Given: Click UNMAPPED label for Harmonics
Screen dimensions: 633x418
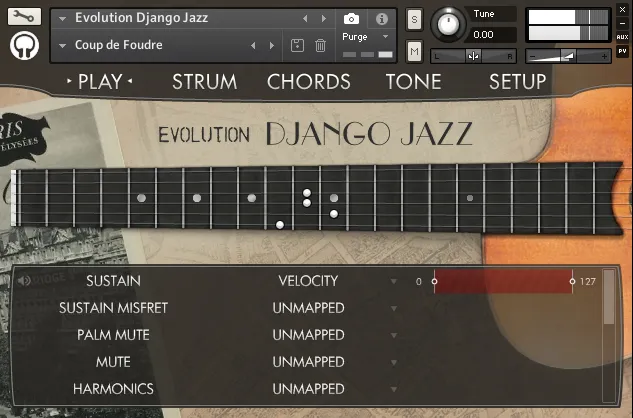Looking at the screenshot, I should 308,389.
